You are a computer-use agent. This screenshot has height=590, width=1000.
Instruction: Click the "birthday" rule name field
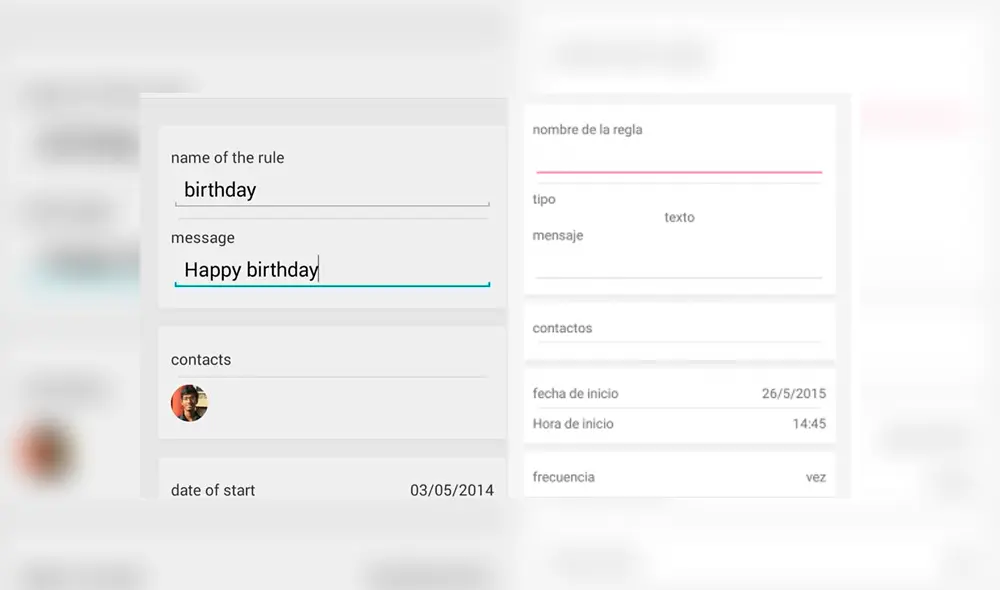331,190
